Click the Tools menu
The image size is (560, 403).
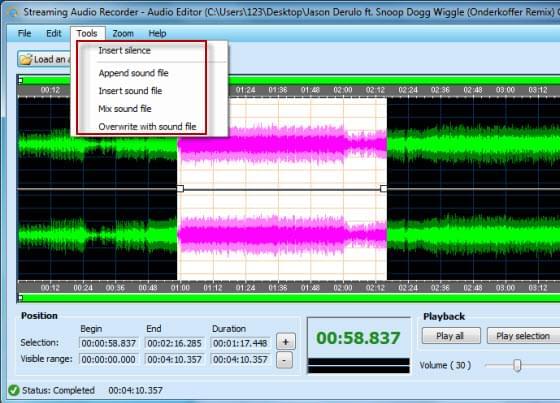click(x=87, y=34)
